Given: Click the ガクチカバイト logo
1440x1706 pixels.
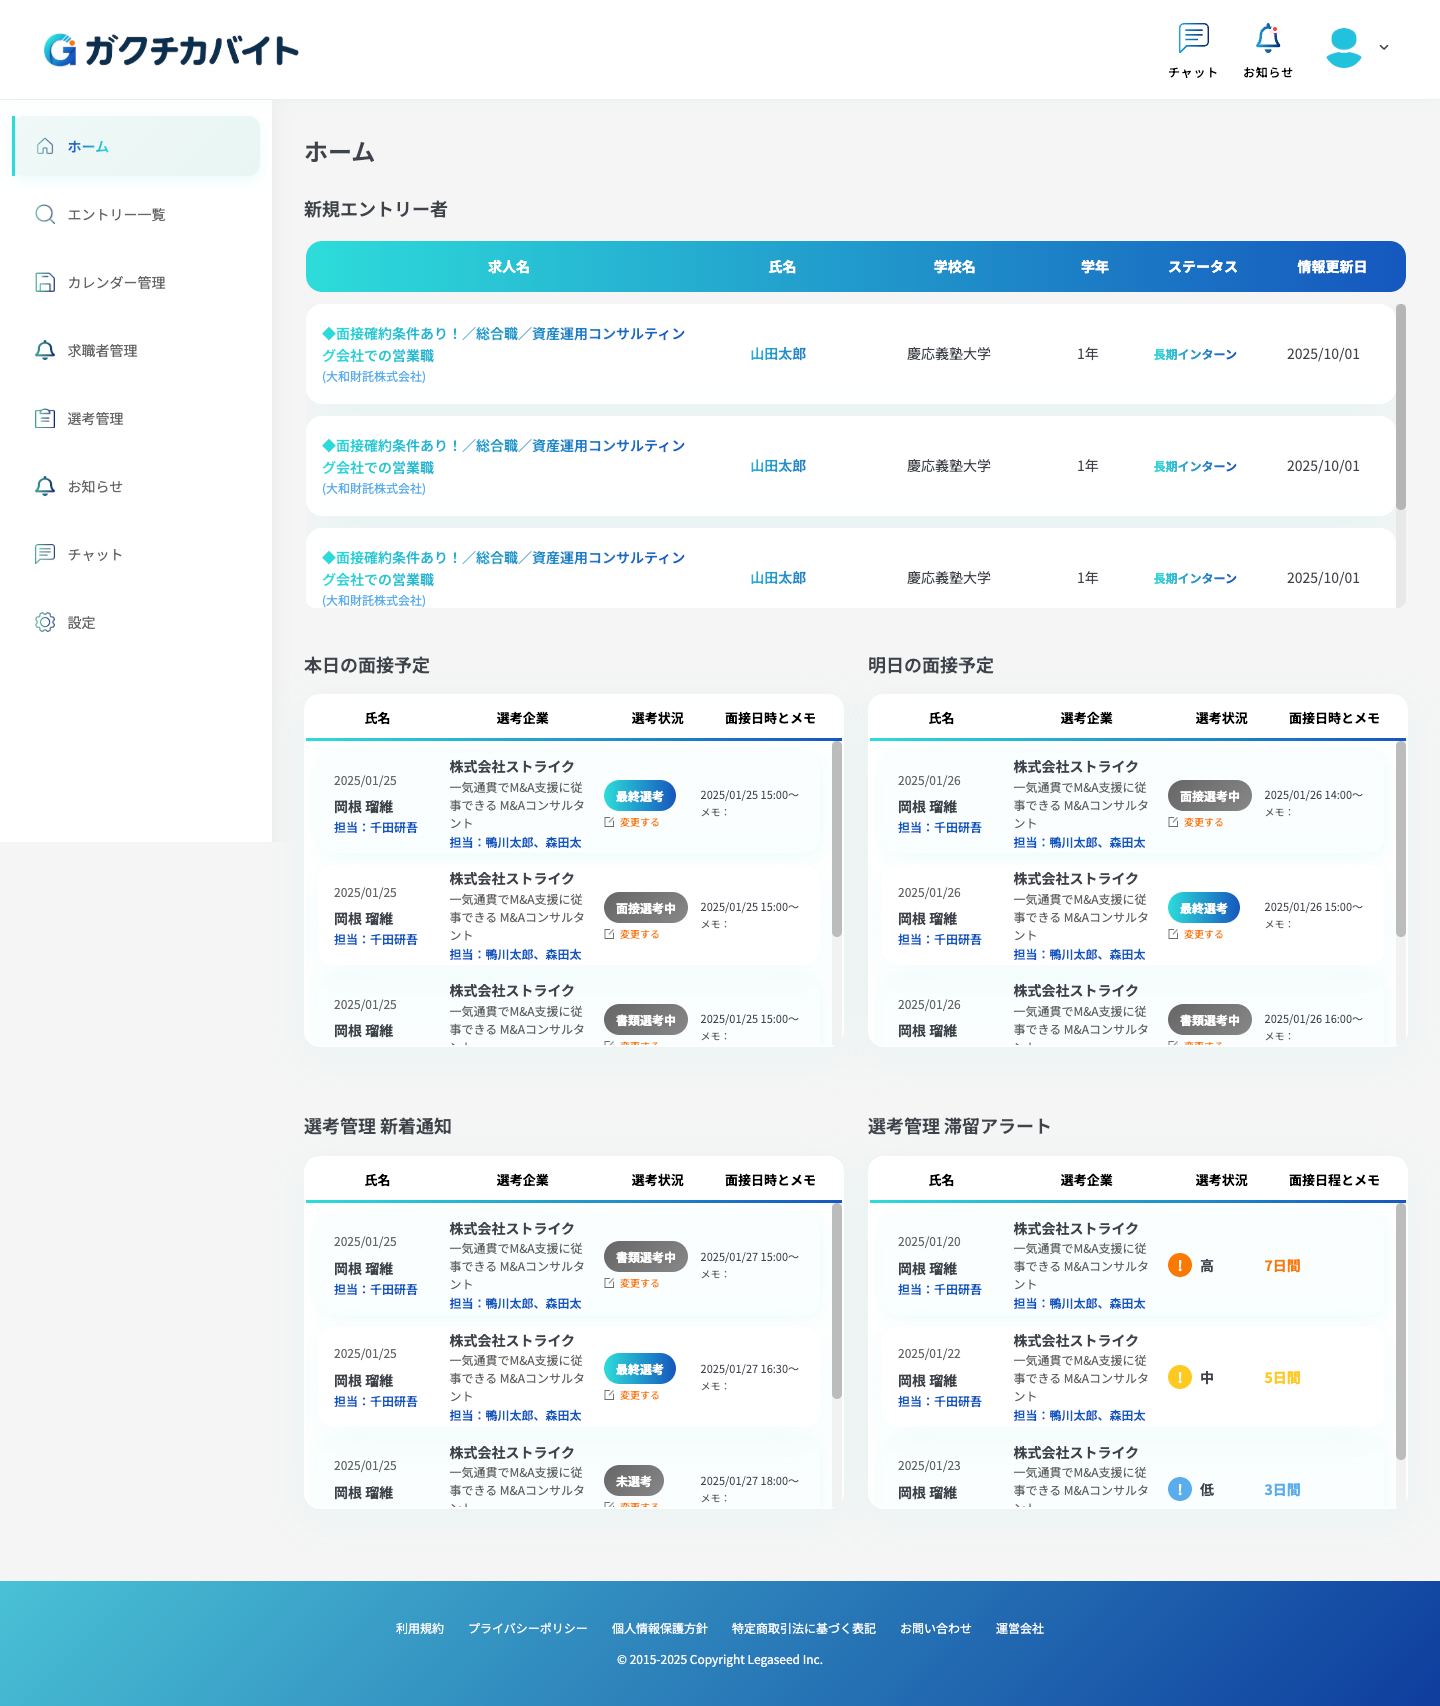Looking at the screenshot, I should 172,50.
